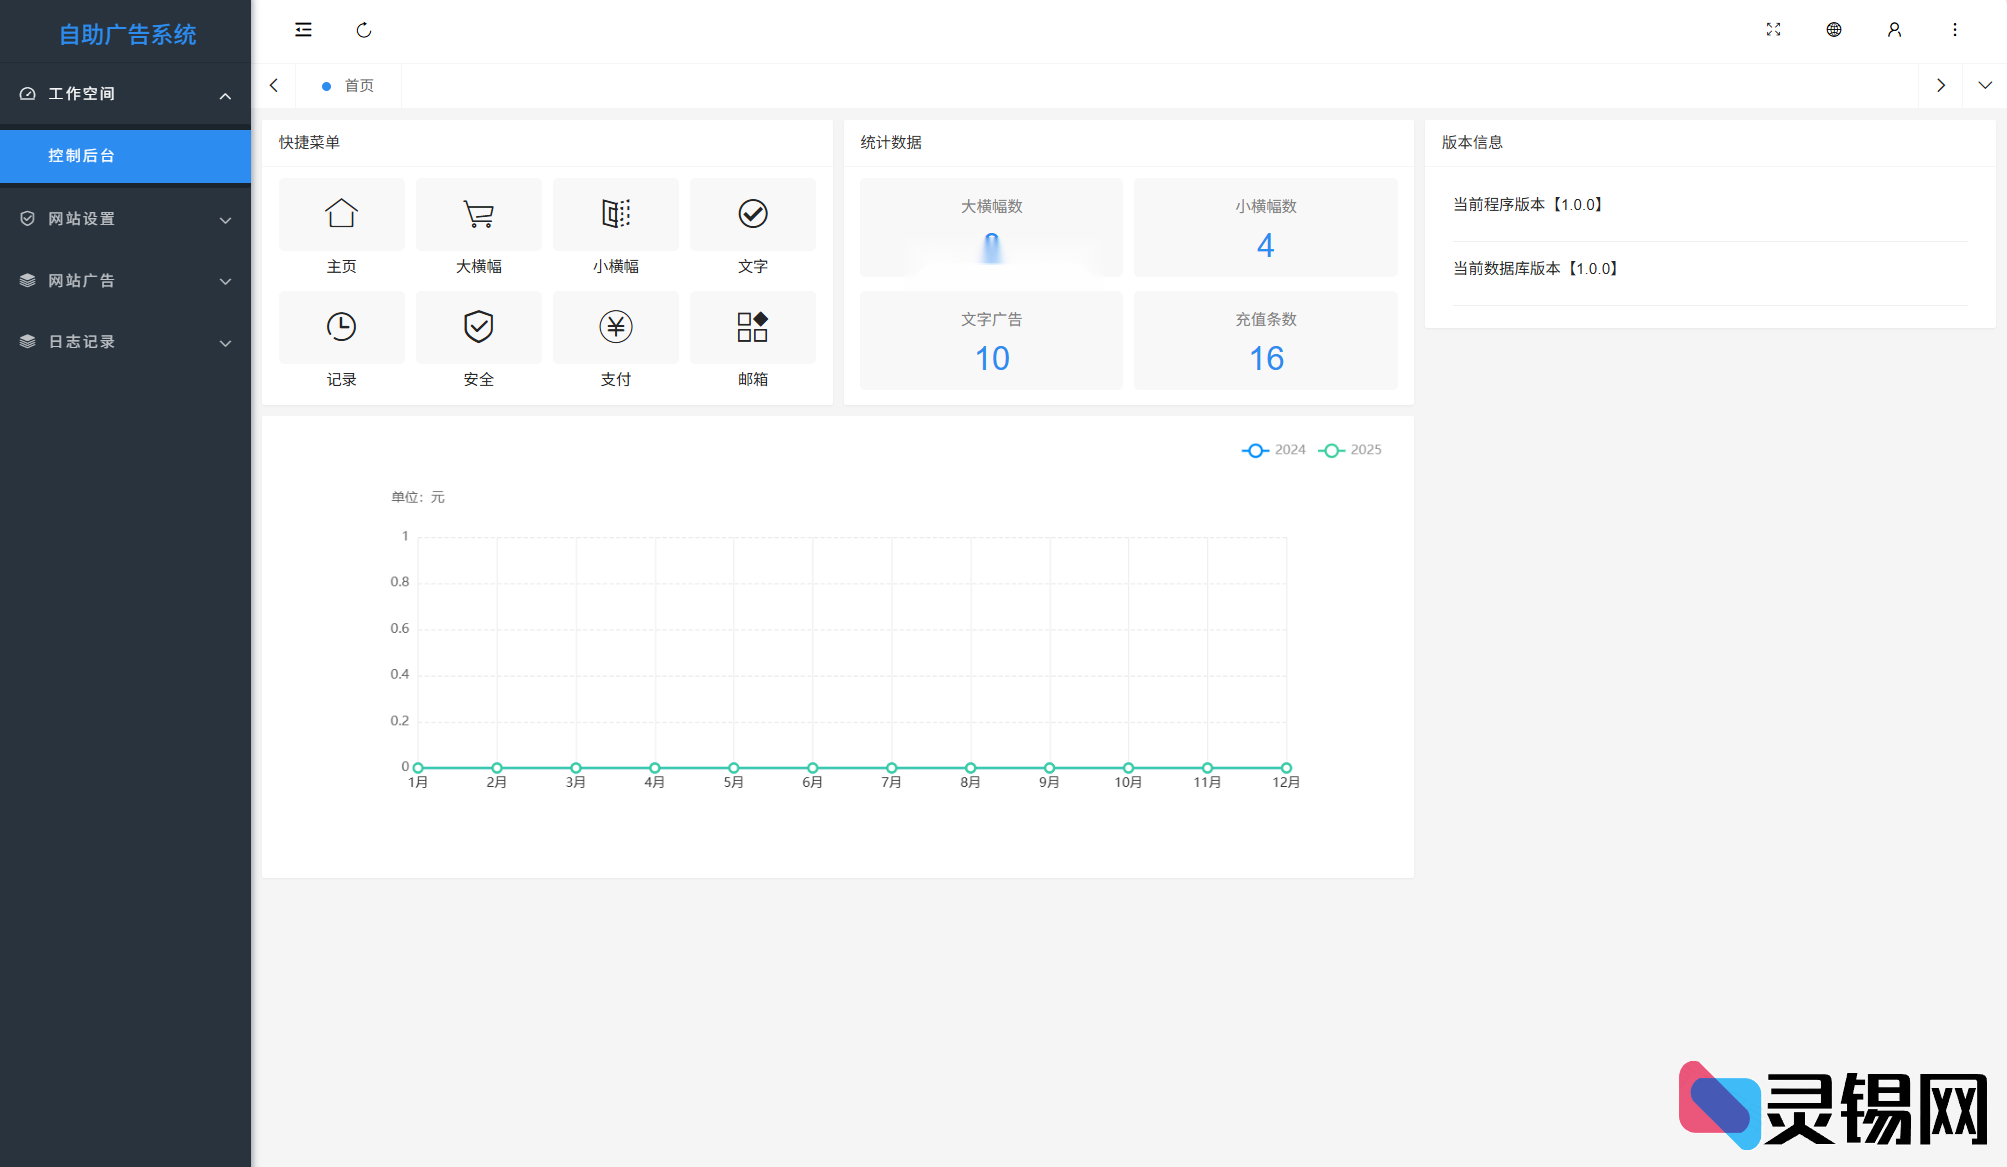Open the 邮箱 grid shortcut icon

752,327
